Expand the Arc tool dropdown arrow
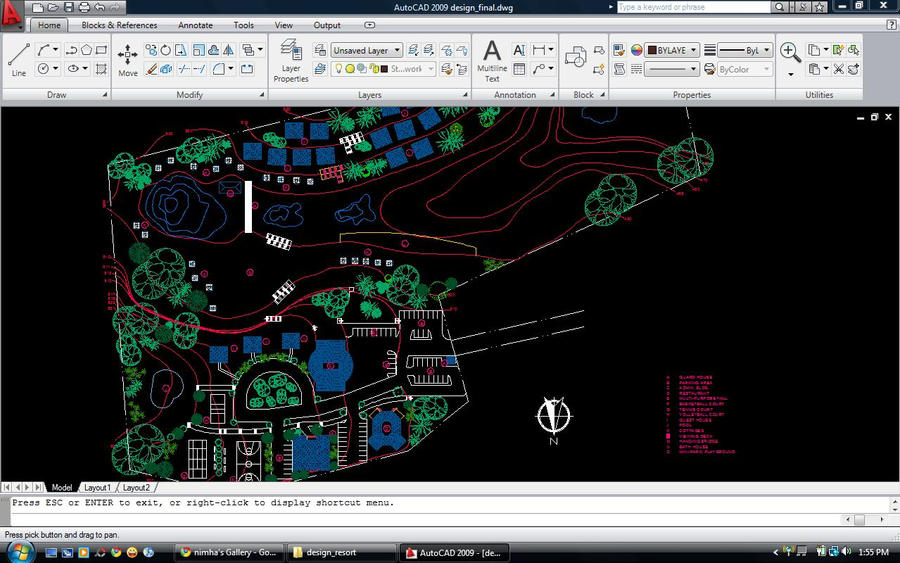The width and height of the screenshot is (900, 563). 56,50
